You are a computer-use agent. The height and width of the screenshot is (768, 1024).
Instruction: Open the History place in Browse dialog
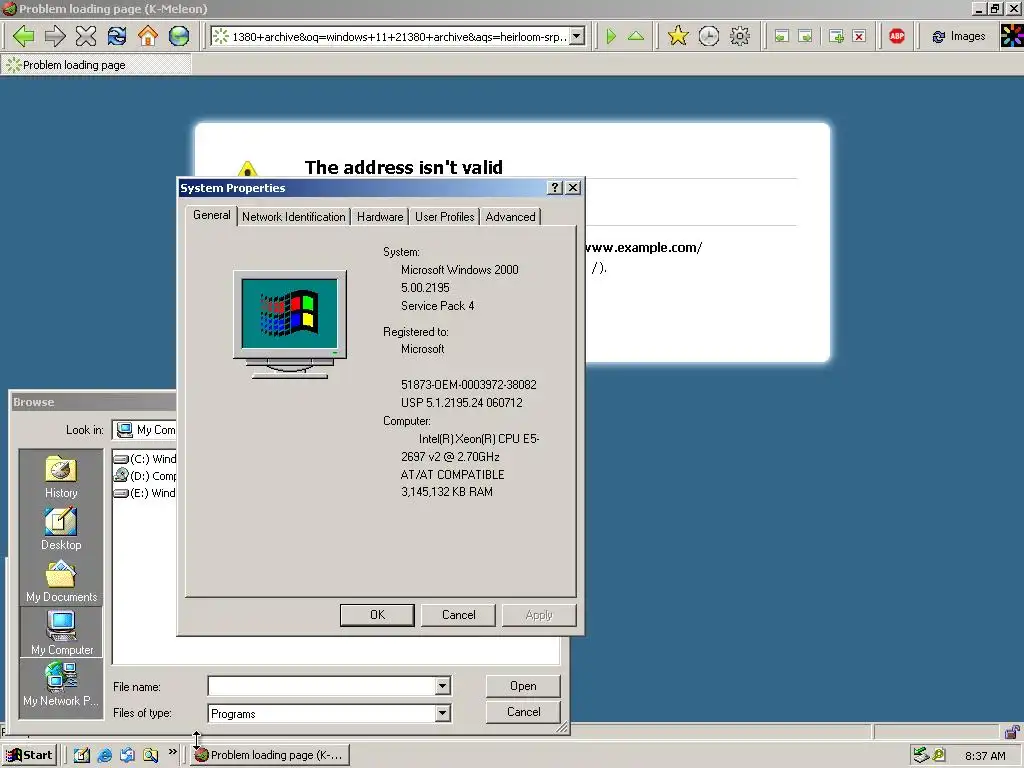(61, 477)
